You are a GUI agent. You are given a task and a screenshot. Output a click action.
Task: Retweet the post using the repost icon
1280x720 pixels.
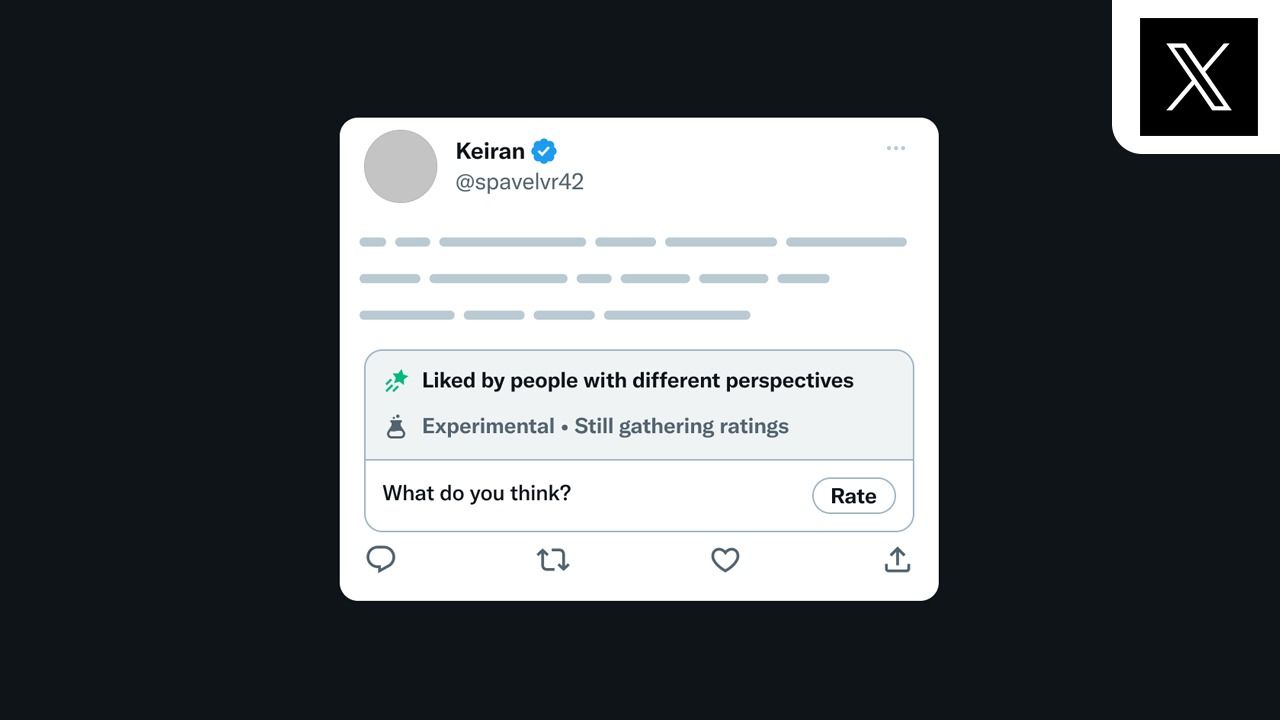click(x=553, y=560)
